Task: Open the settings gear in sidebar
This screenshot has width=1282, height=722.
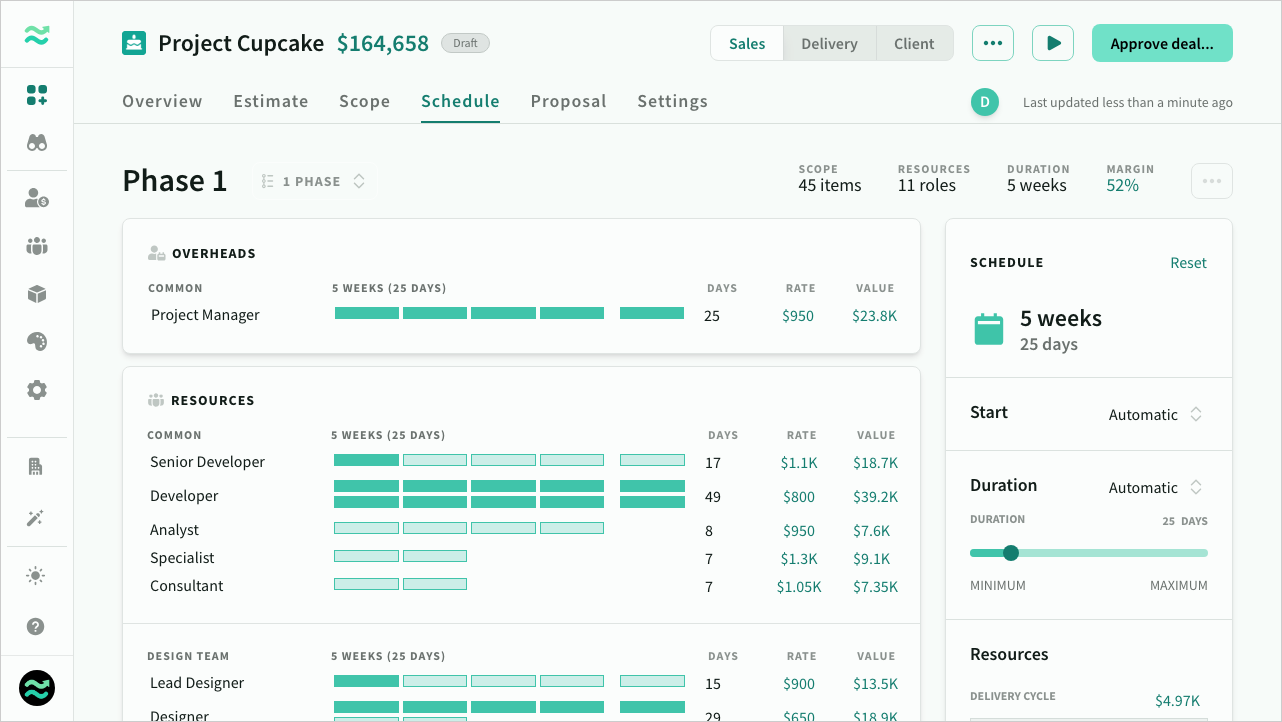Action: click(37, 390)
